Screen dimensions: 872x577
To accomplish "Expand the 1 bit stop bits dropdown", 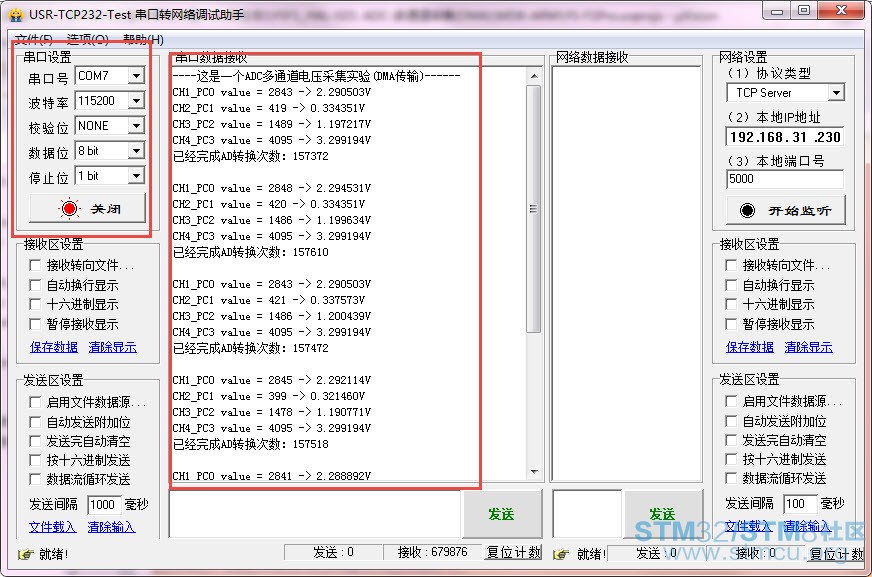I will (x=136, y=176).
